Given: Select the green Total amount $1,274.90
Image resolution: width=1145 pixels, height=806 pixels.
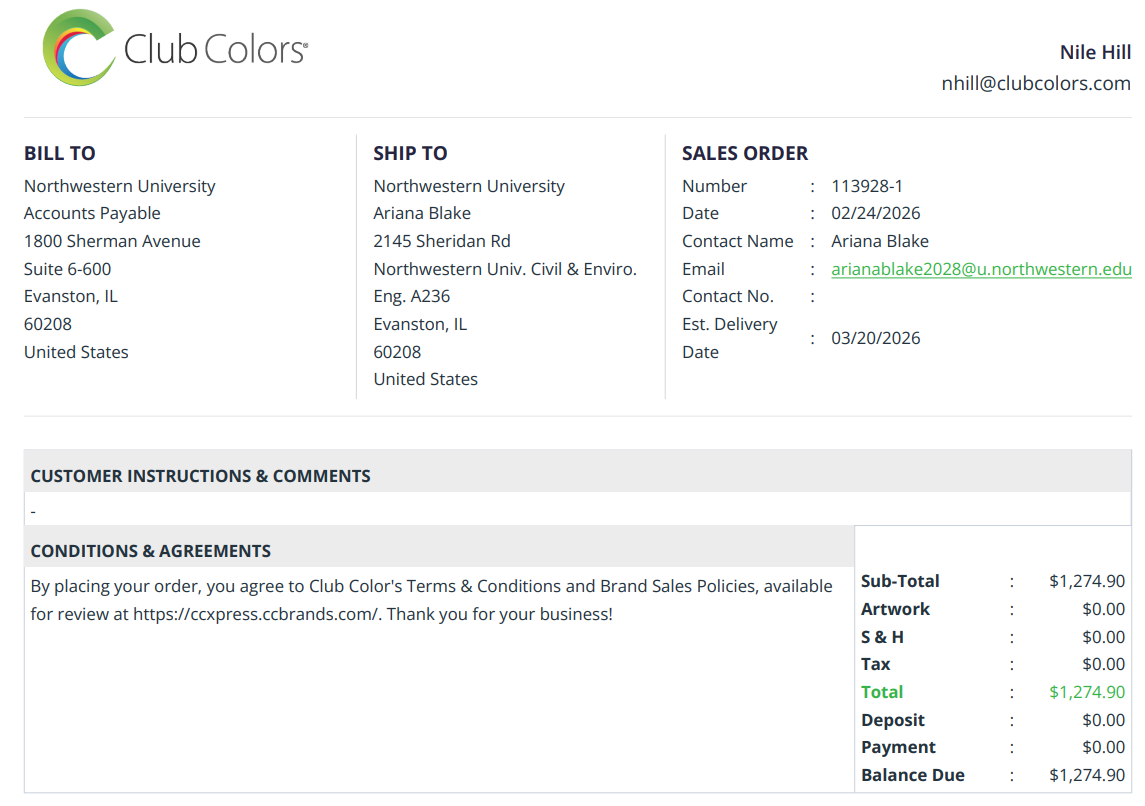Looking at the screenshot, I should click(1087, 692).
